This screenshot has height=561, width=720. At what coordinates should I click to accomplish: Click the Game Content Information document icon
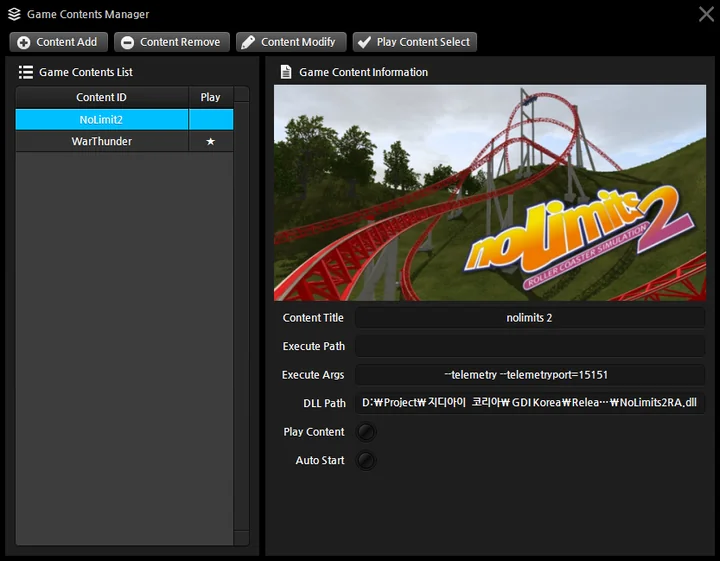(x=286, y=72)
